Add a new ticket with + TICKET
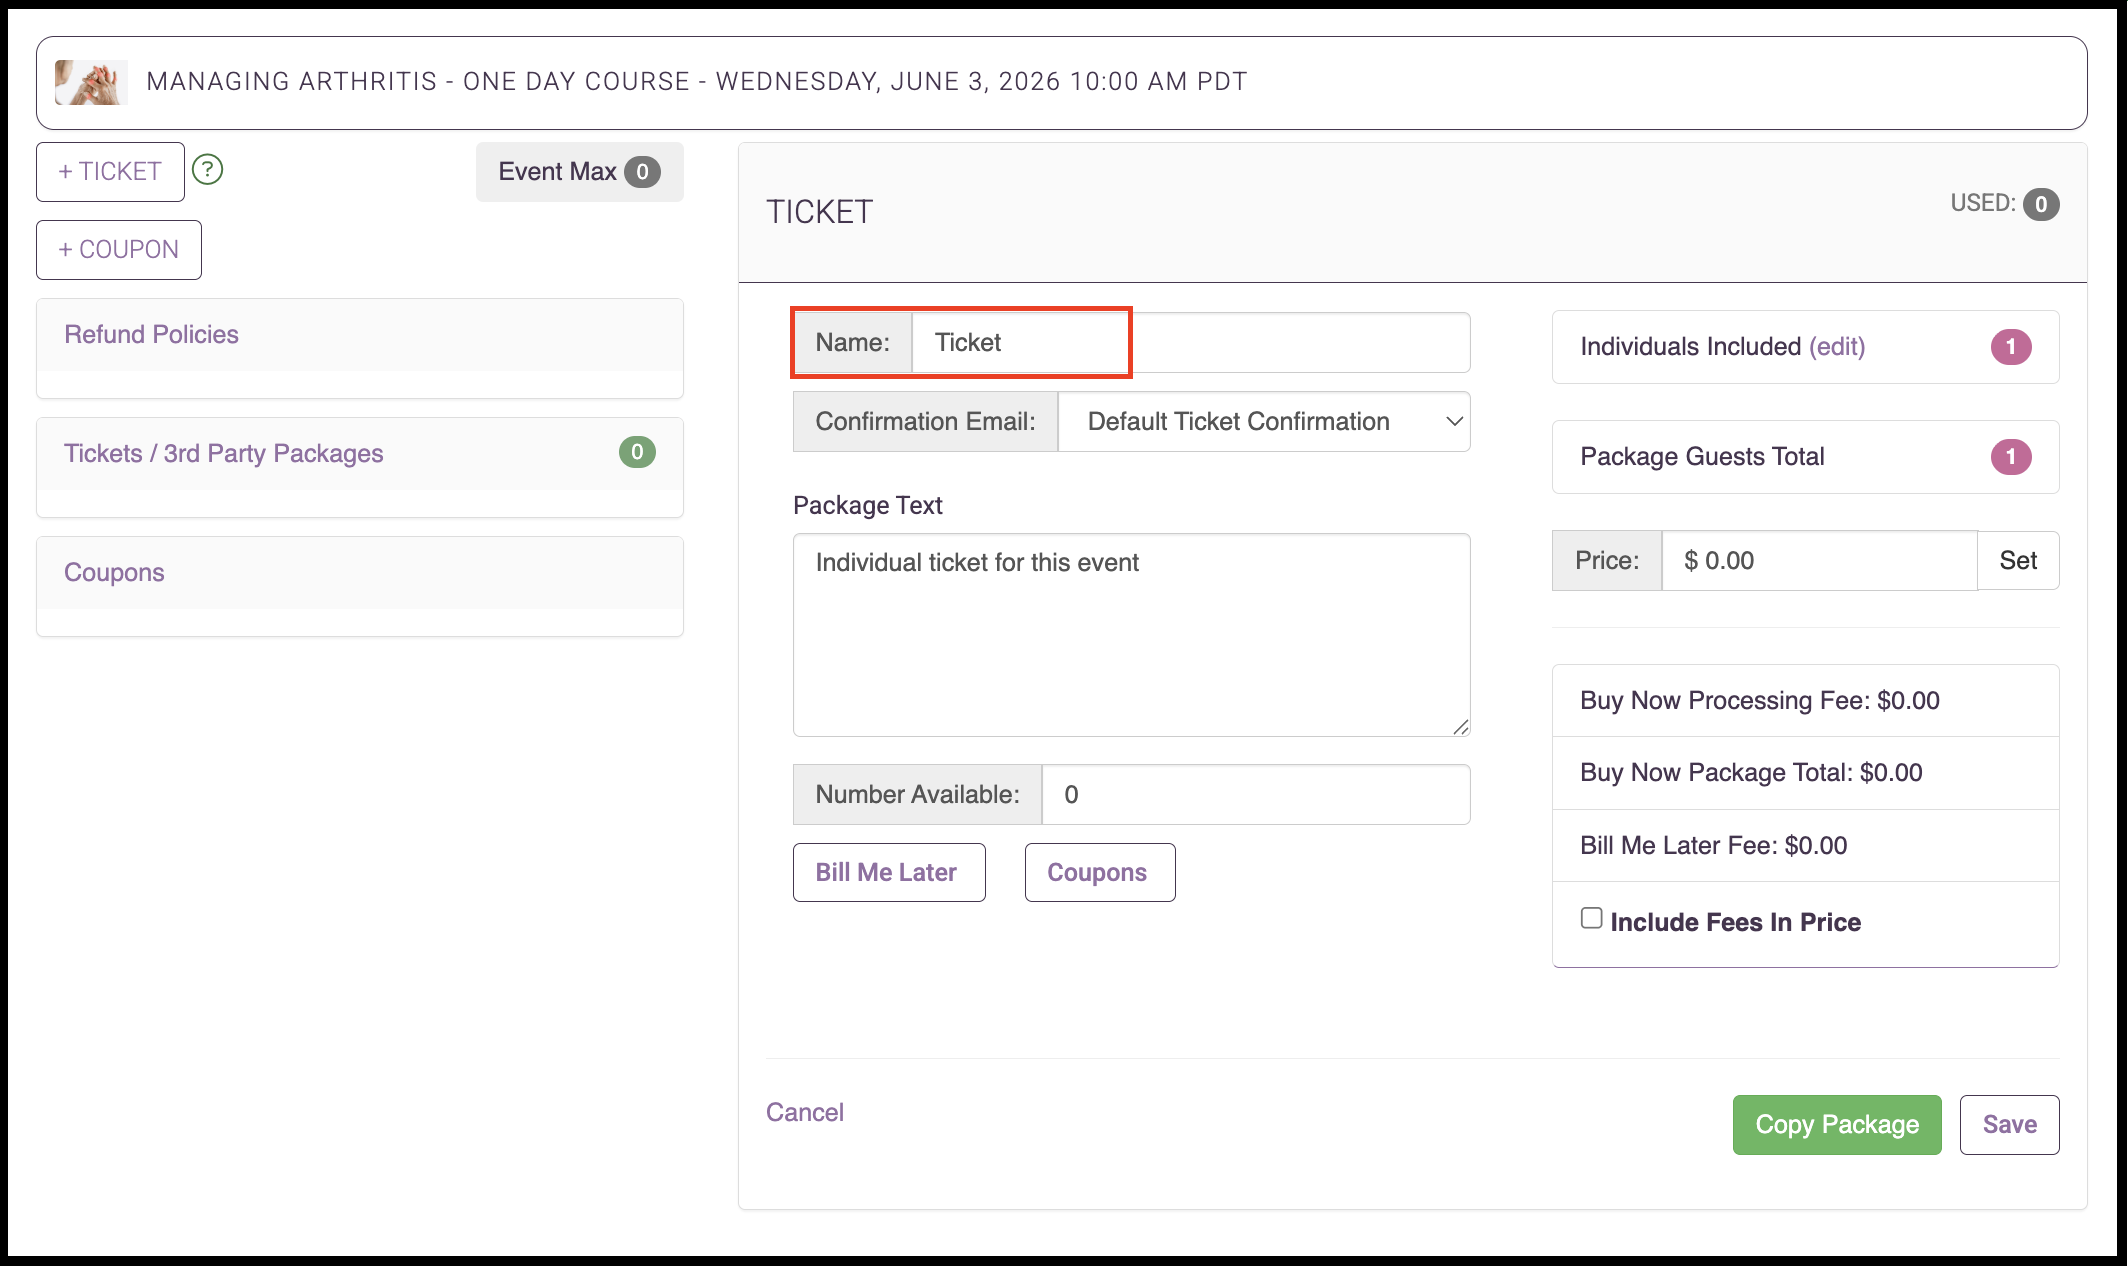 tap(110, 172)
